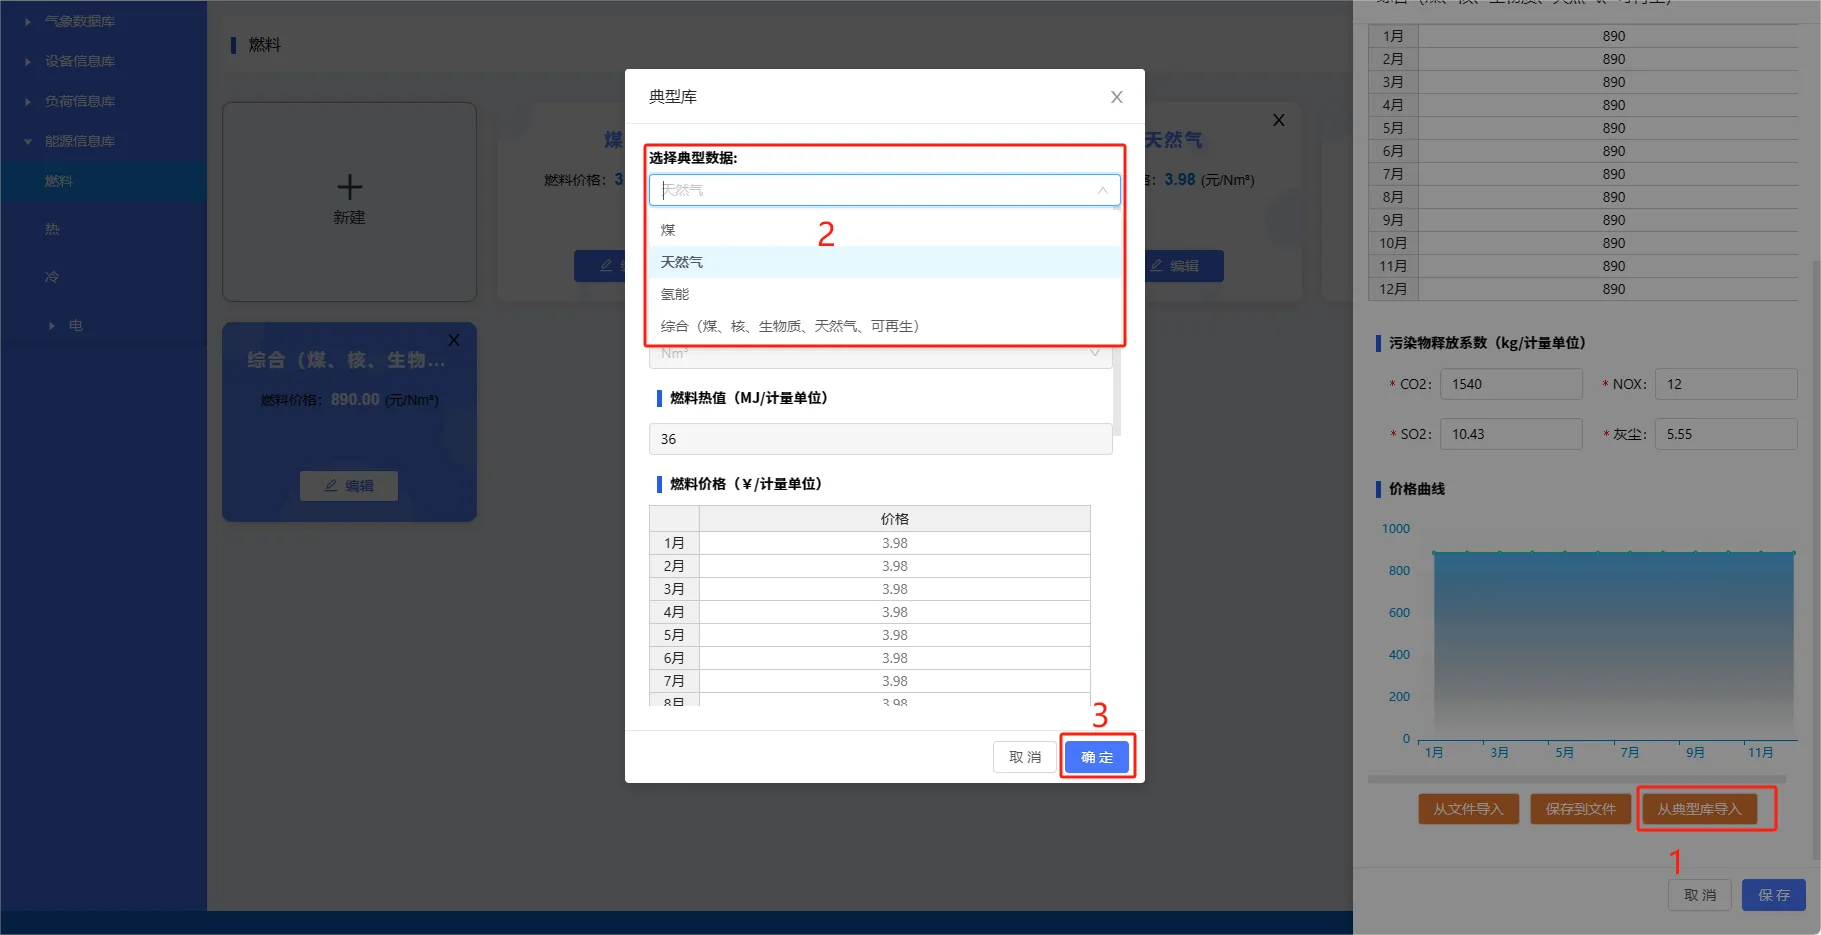Choose 综合（煤、核、生物质、天然气、可再生） option

pyautogui.click(x=884, y=326)
